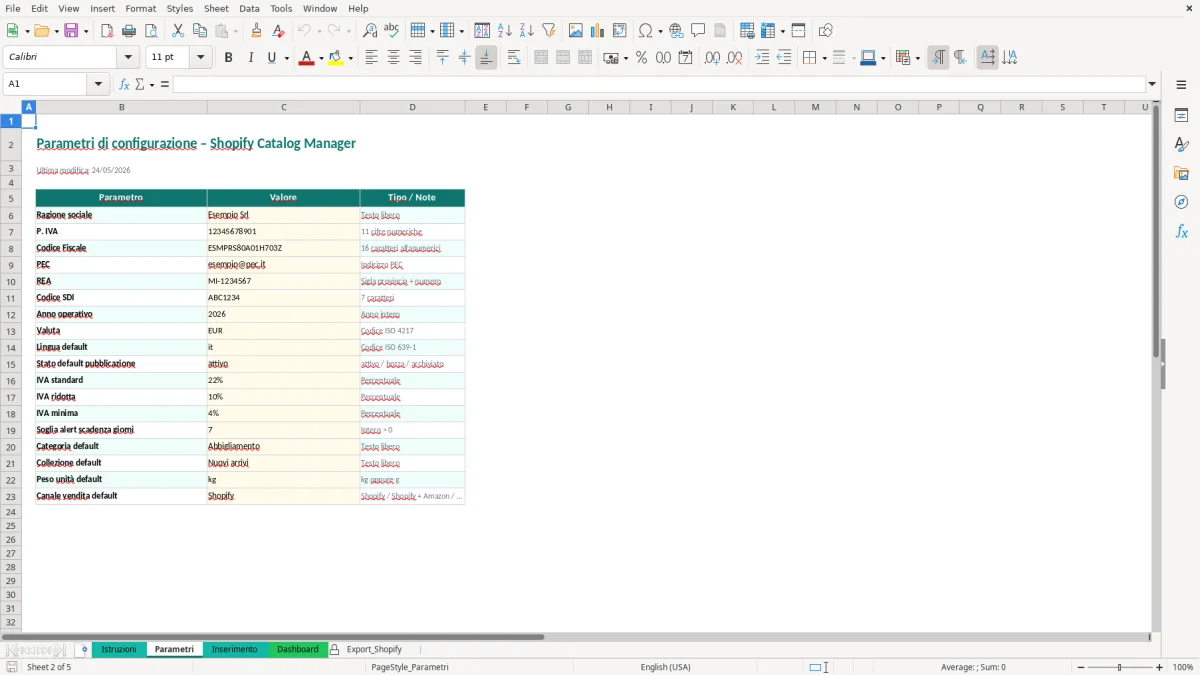Screen dimensions: 1200x675
Task: Increase the cell indent
Action: pyautogui.click(x=762, y=58)
